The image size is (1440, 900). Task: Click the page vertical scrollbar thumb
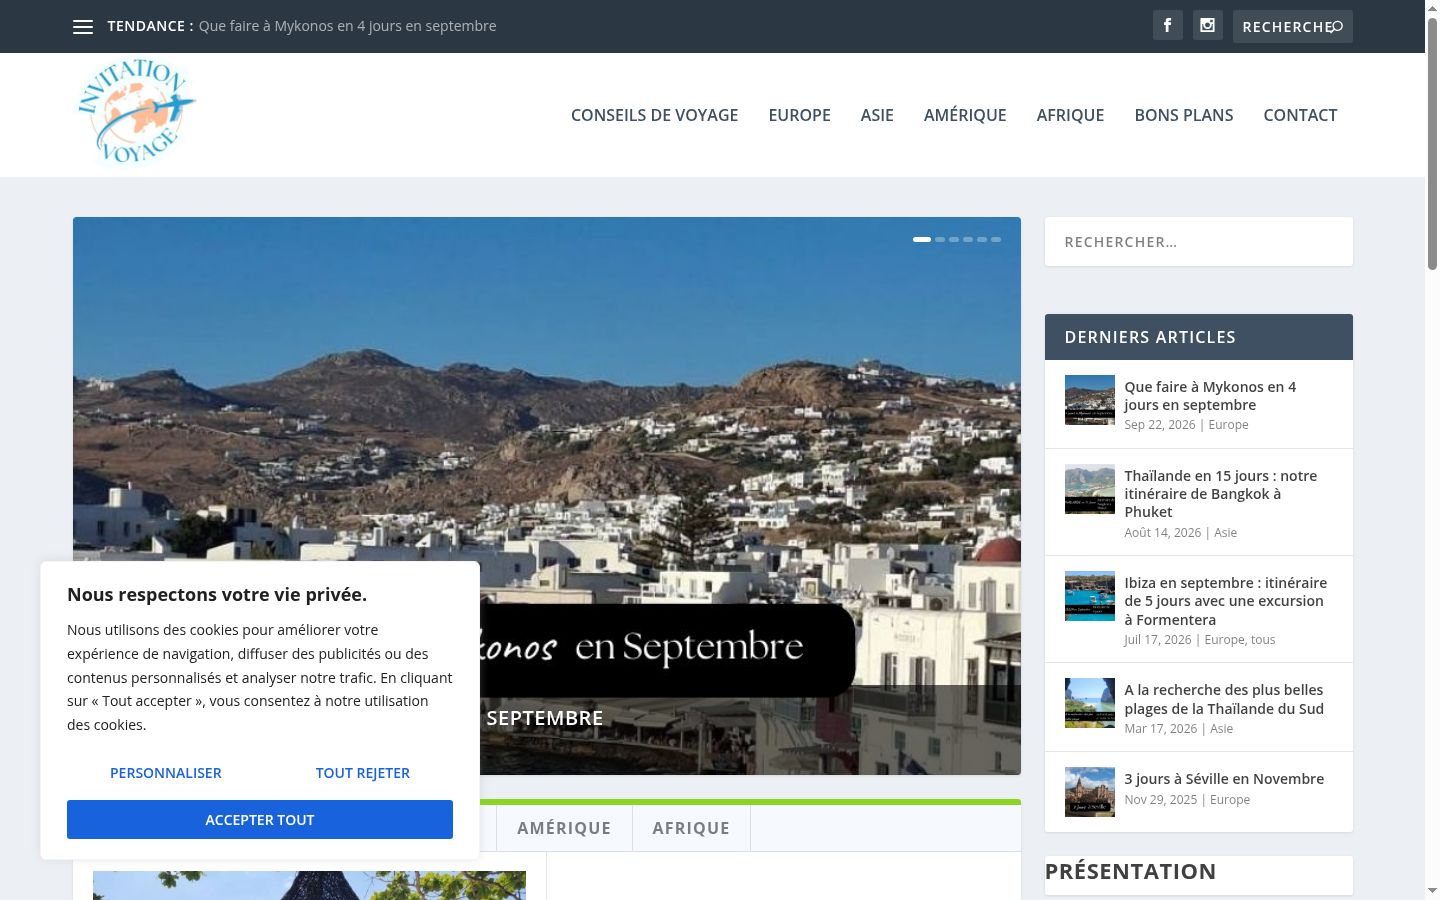tap(1432, 143)
